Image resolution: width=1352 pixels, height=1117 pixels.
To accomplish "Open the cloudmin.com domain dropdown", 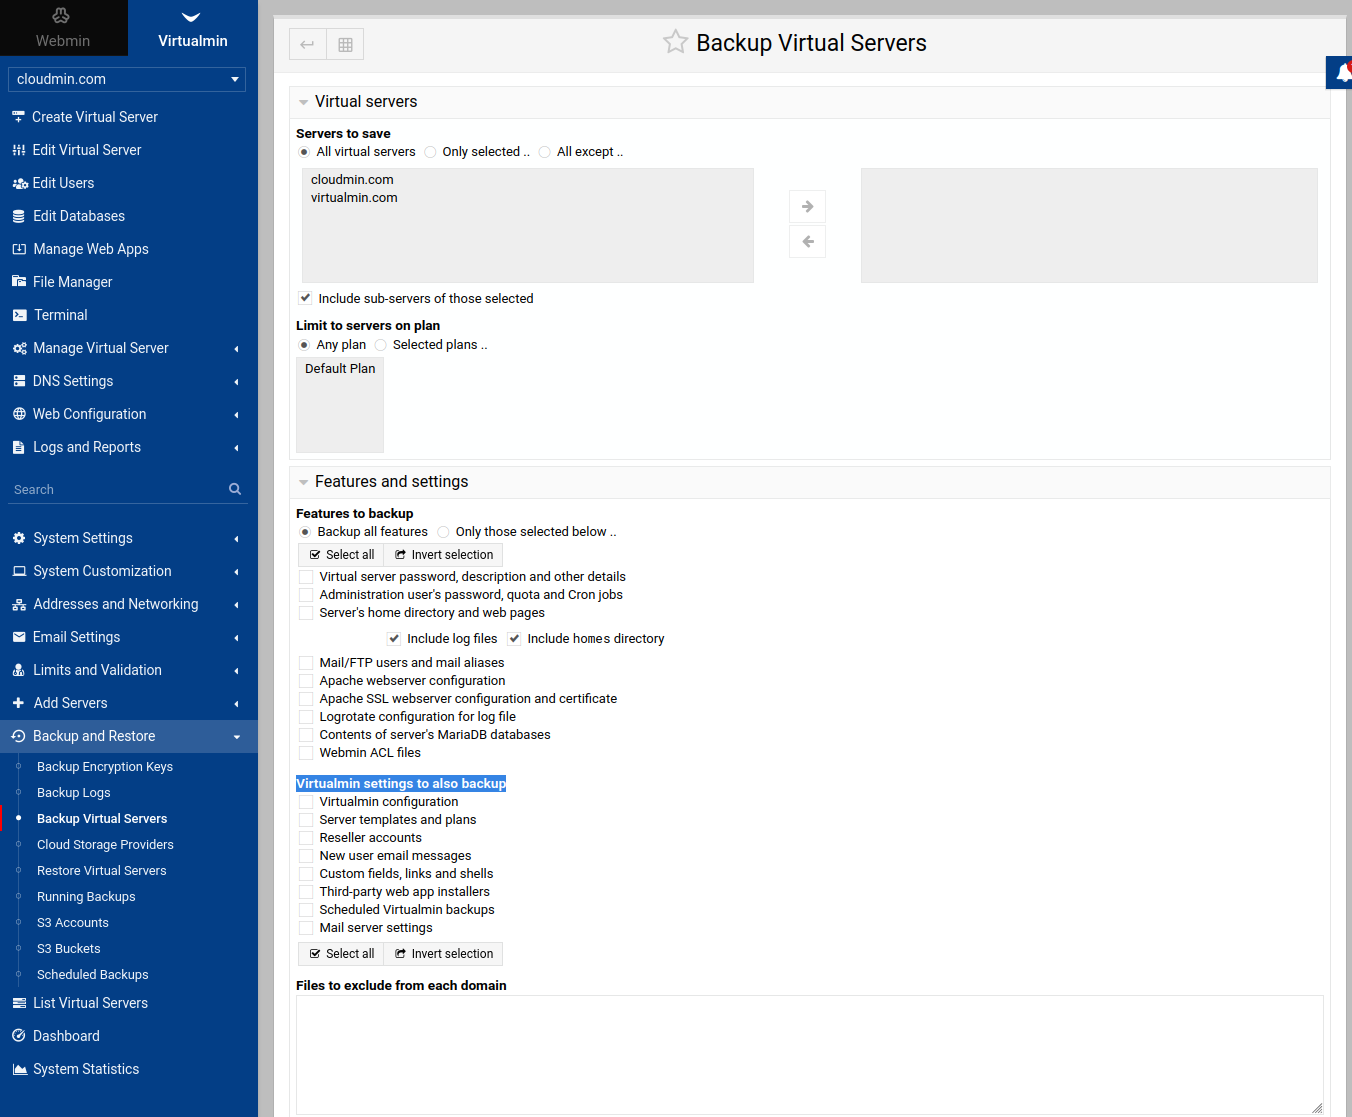I will (x=127, y=79).
